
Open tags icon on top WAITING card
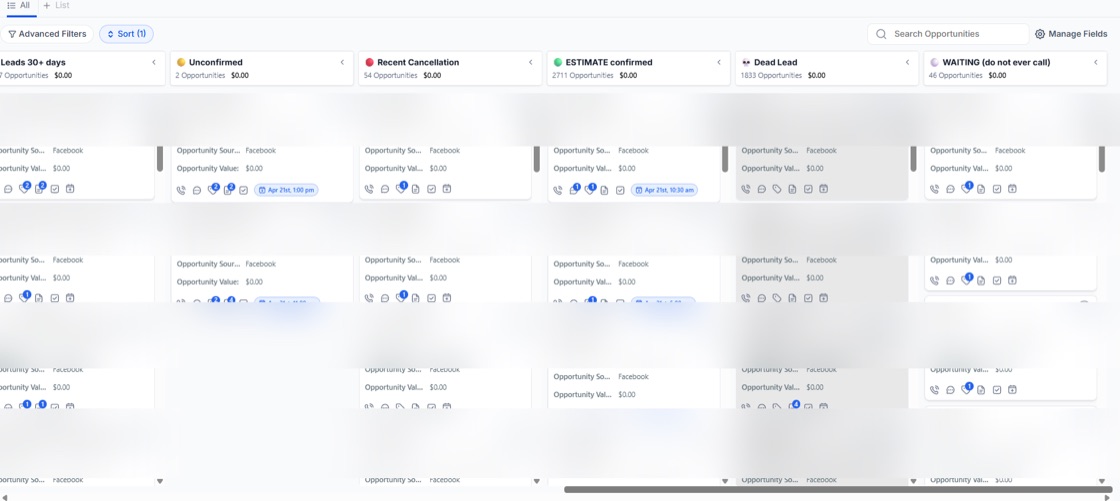pos(966,189)
